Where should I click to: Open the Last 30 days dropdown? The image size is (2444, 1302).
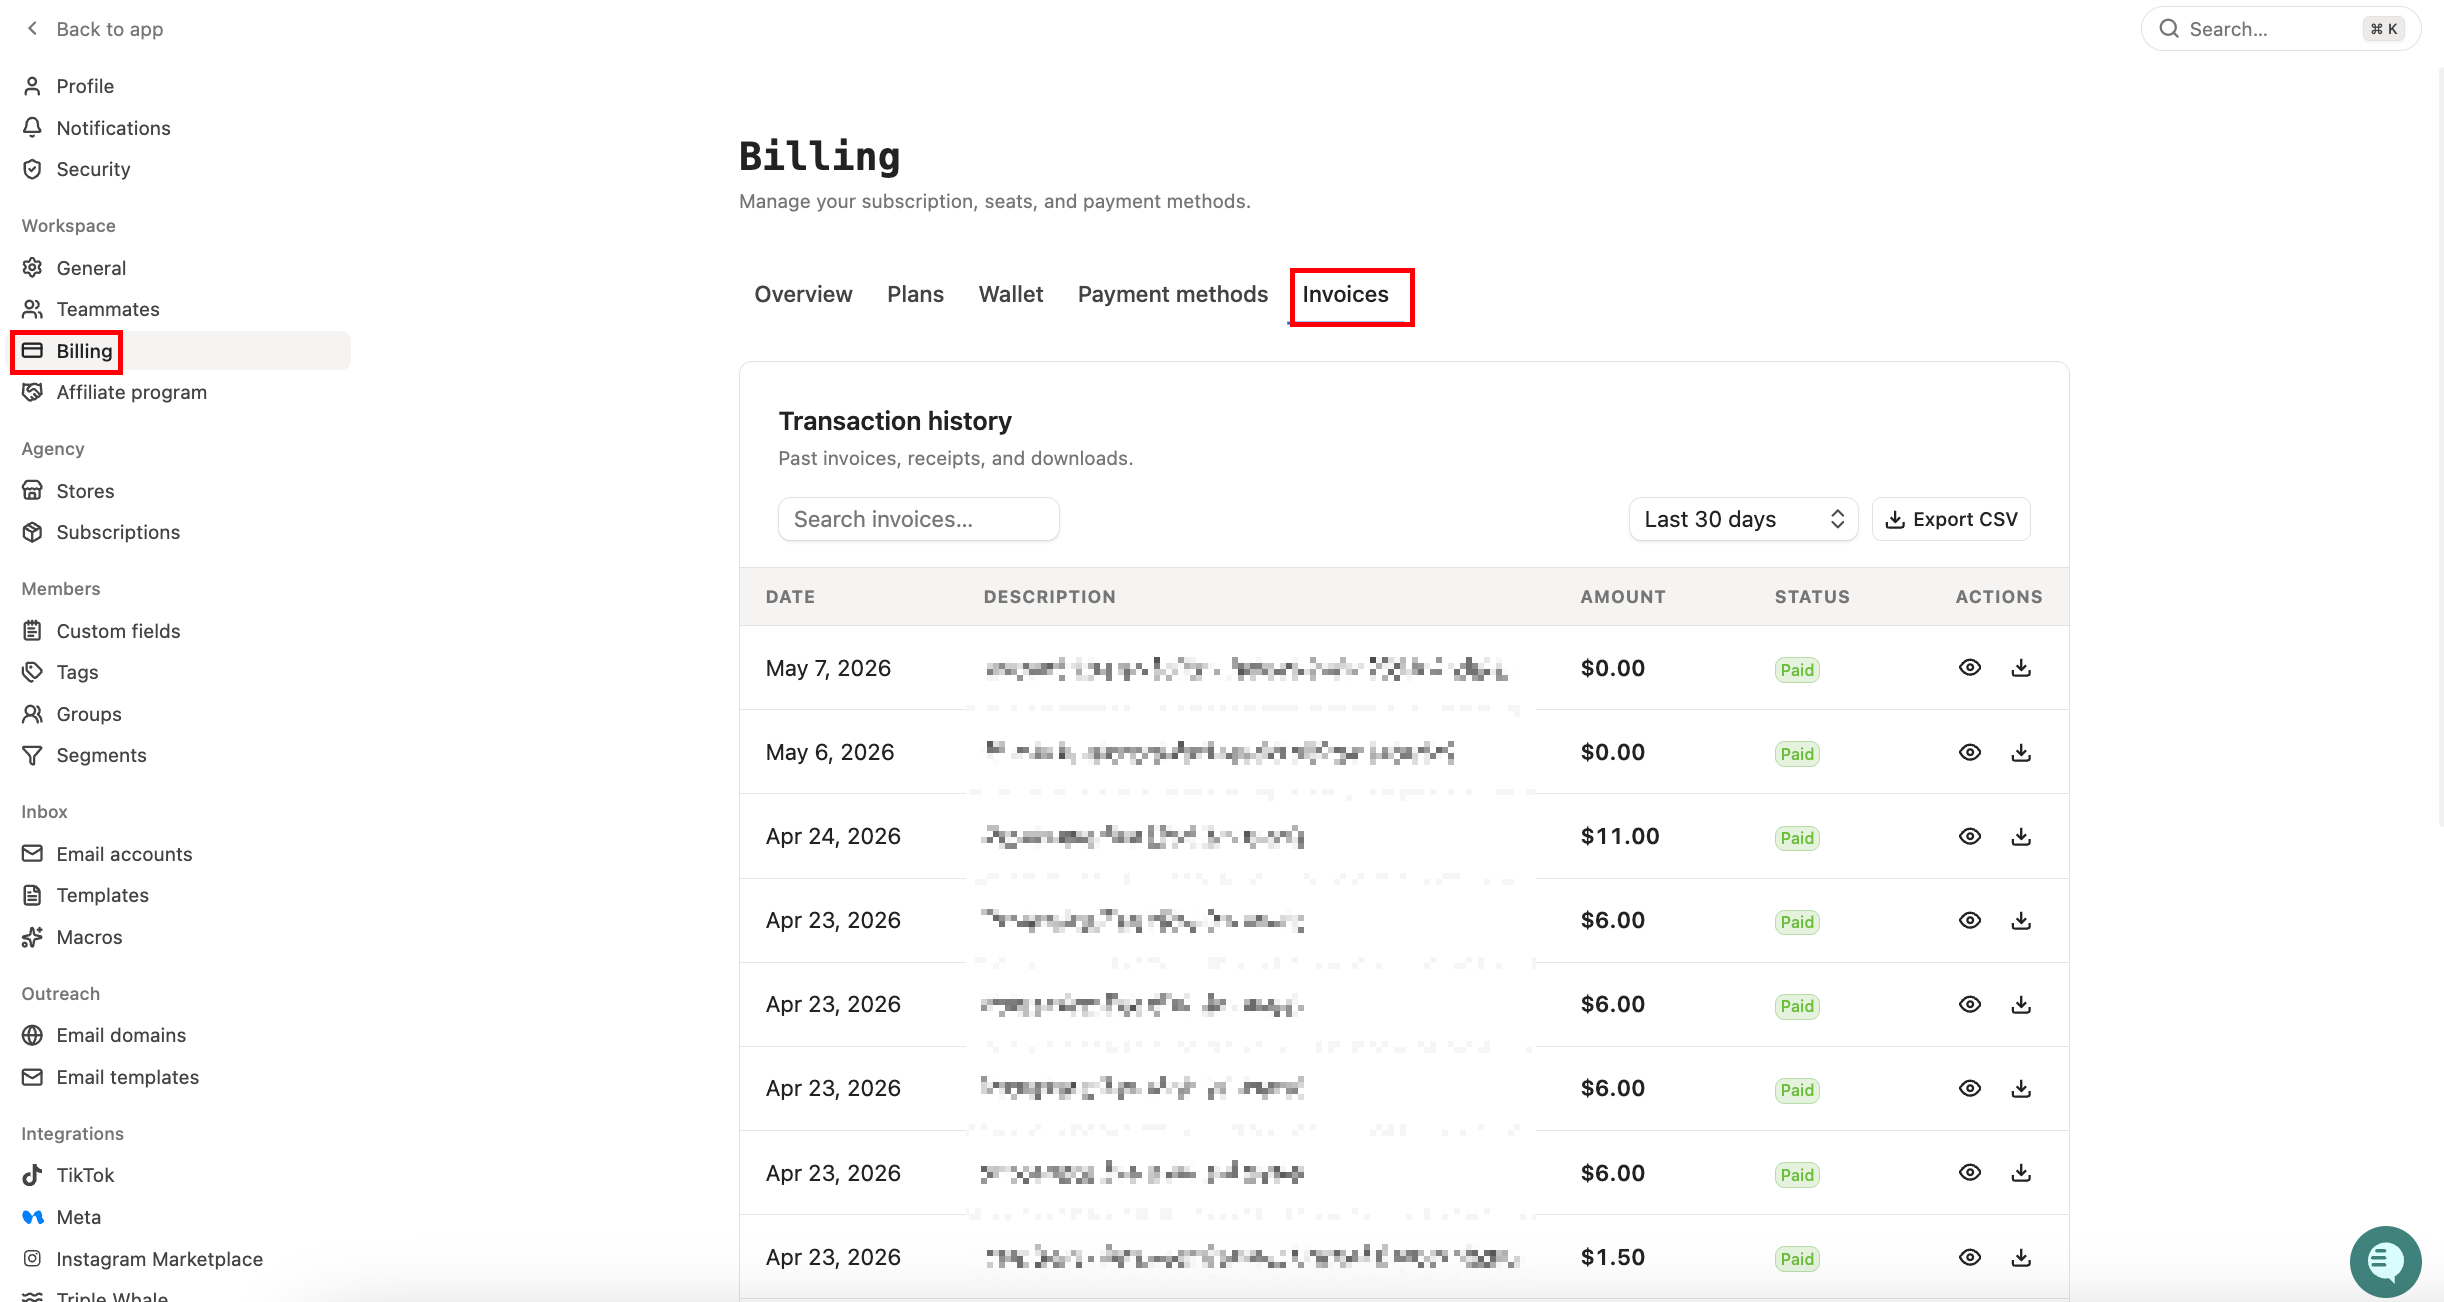pyautogui.click(x=1743, y=519)
